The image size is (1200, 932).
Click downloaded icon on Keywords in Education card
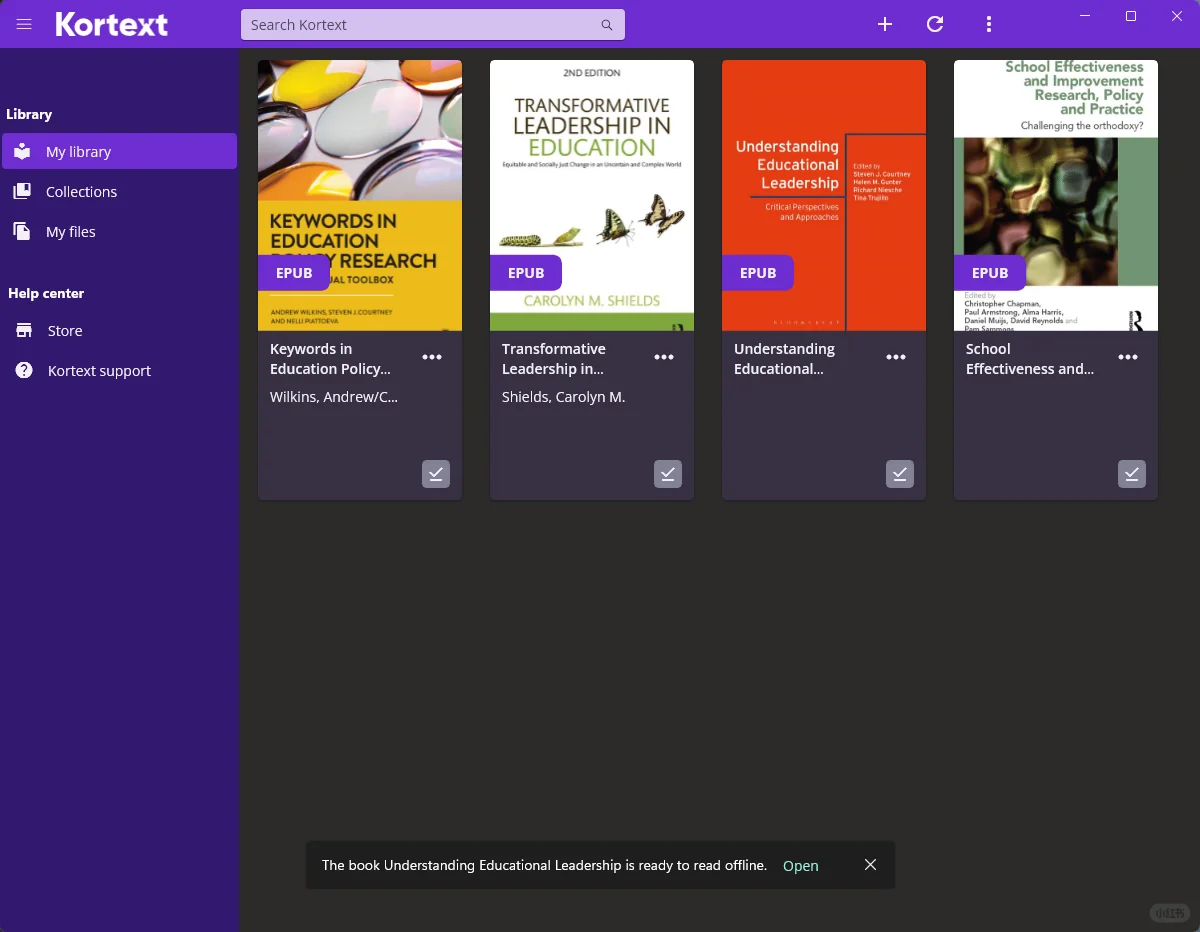tap(436, 474)
